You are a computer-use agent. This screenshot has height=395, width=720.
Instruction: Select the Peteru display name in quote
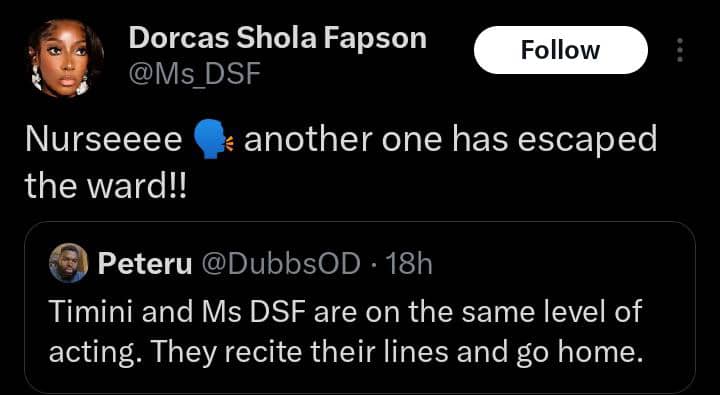pos(145,264)
